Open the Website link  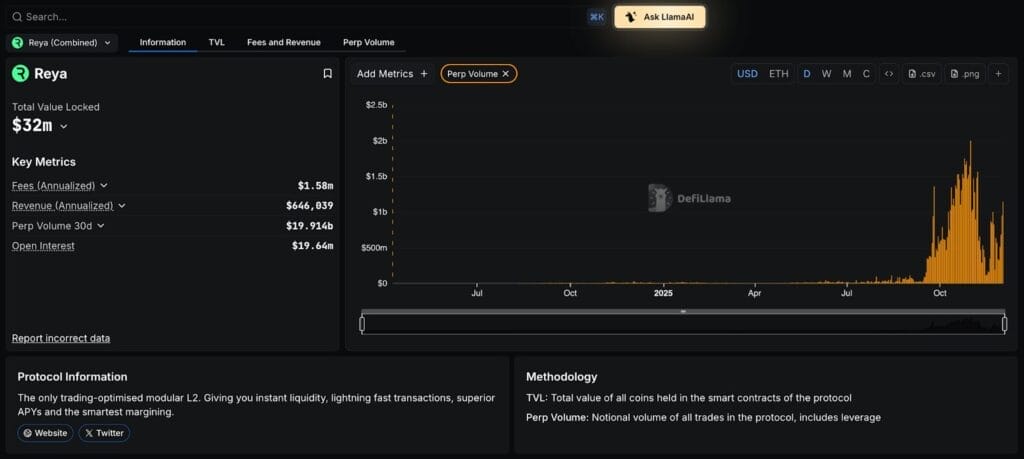[x=45, y=433]
